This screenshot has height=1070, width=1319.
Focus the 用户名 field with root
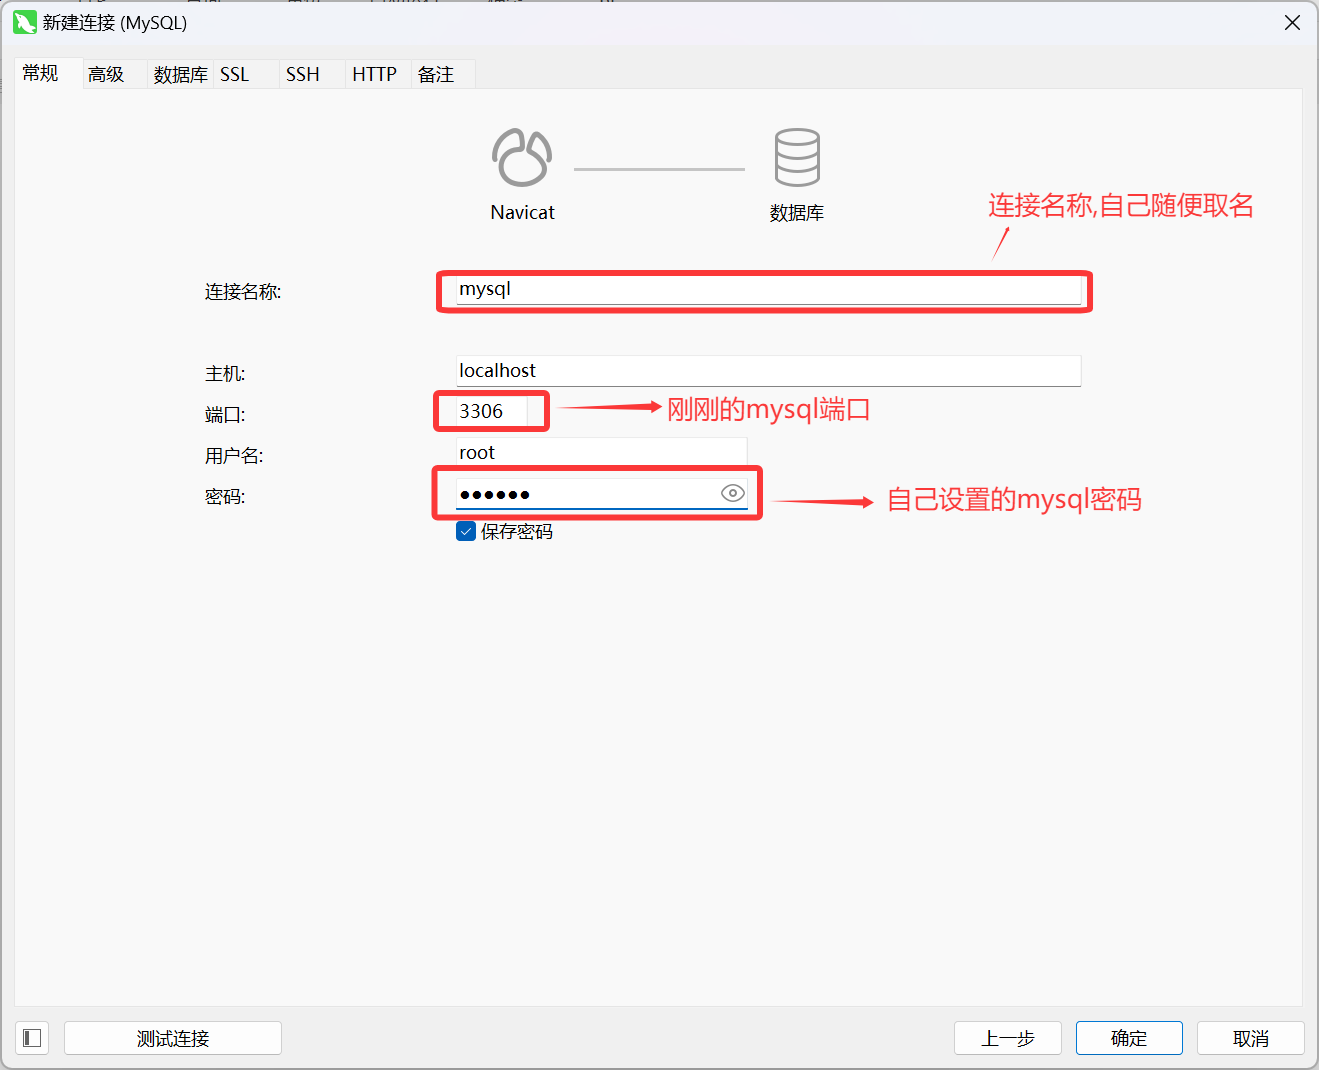602,453
